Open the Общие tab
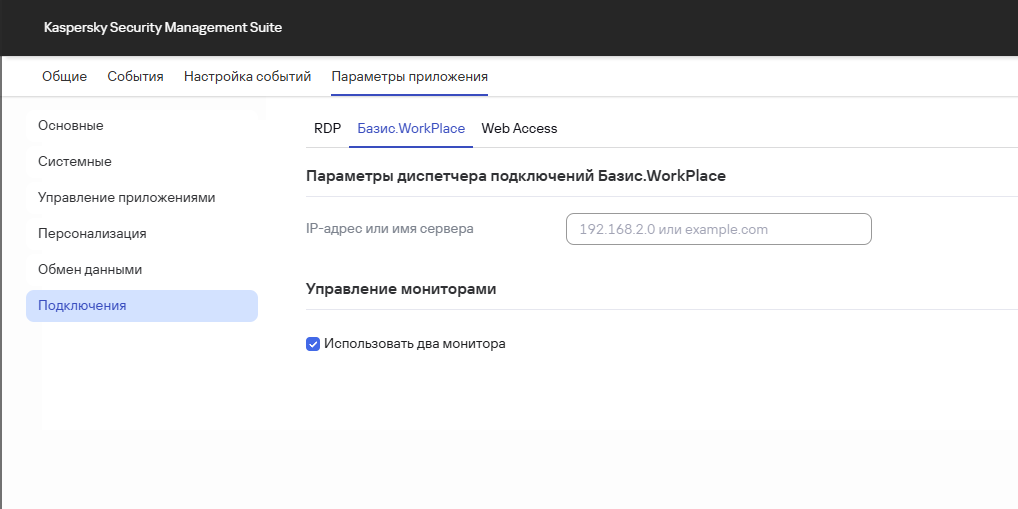This screenshot has width=1018, height=509. pyautogui.click(x=64, y=76)
